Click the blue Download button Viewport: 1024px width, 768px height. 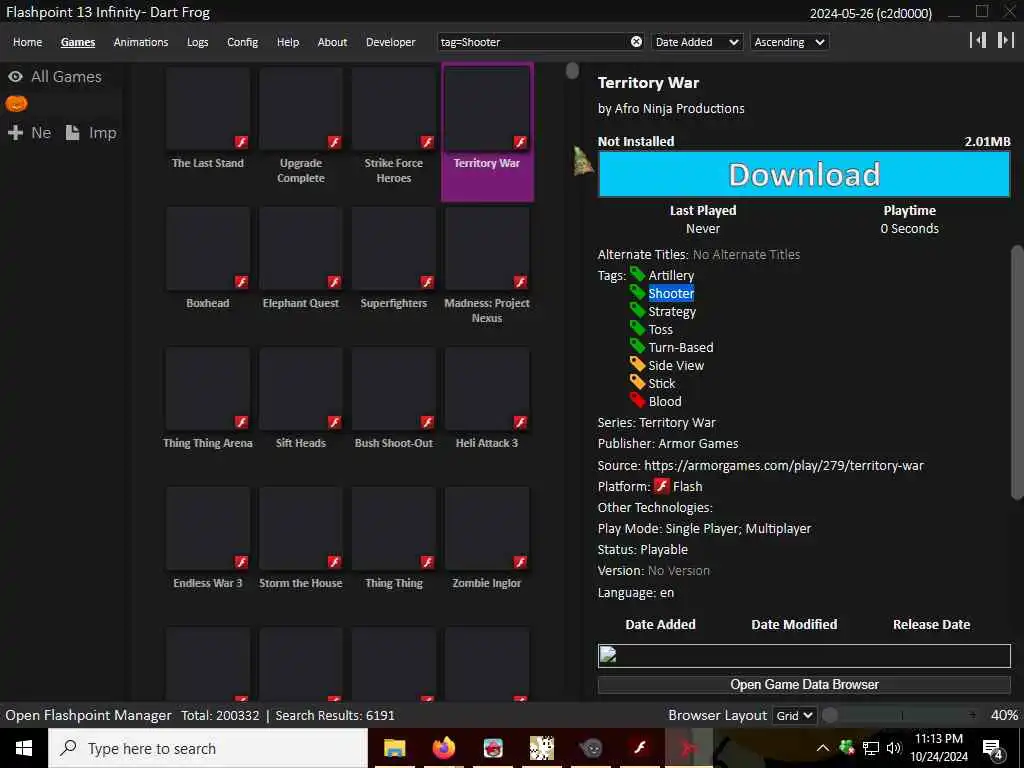tap(804, 174)
